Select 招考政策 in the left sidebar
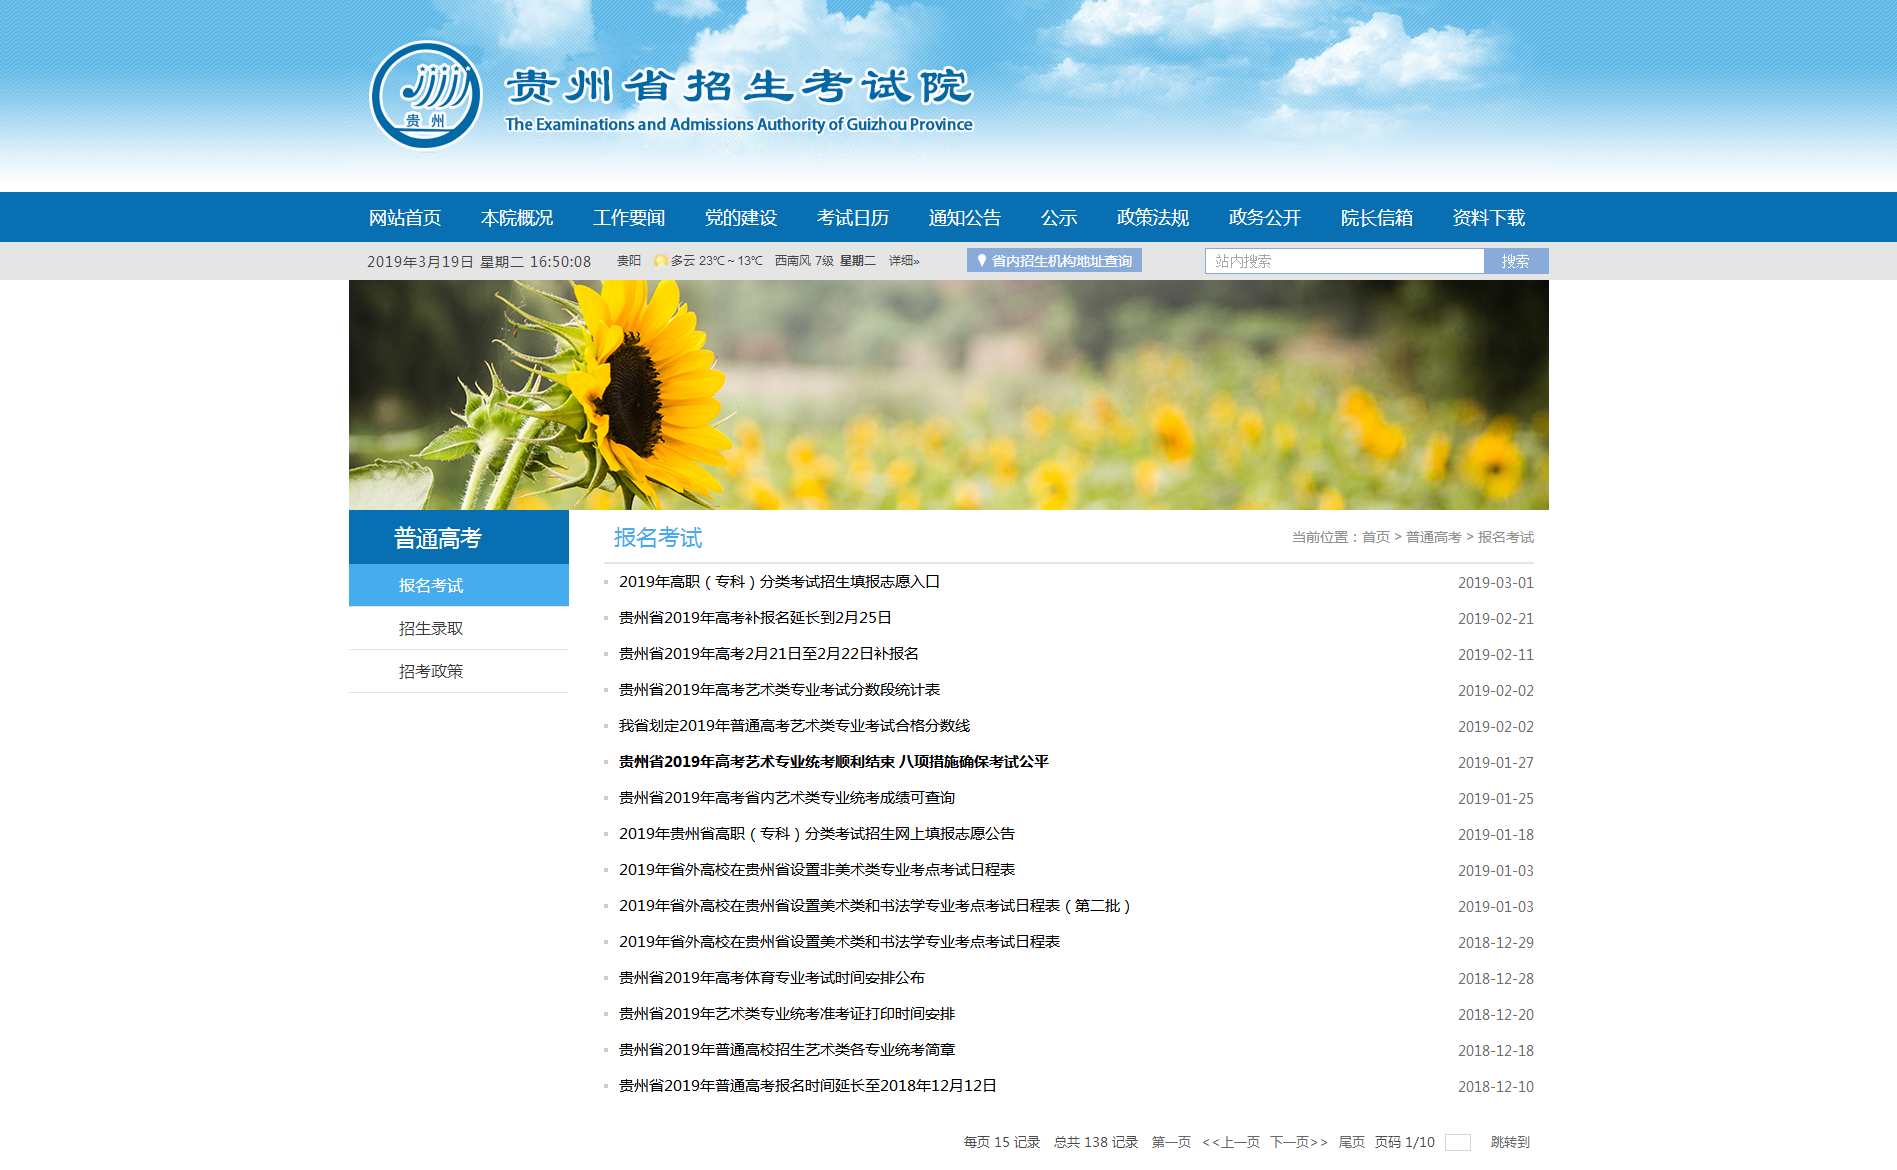The width and height of the screenshot is (1897, 1170). pyautogui.click(x=431, y=671)
